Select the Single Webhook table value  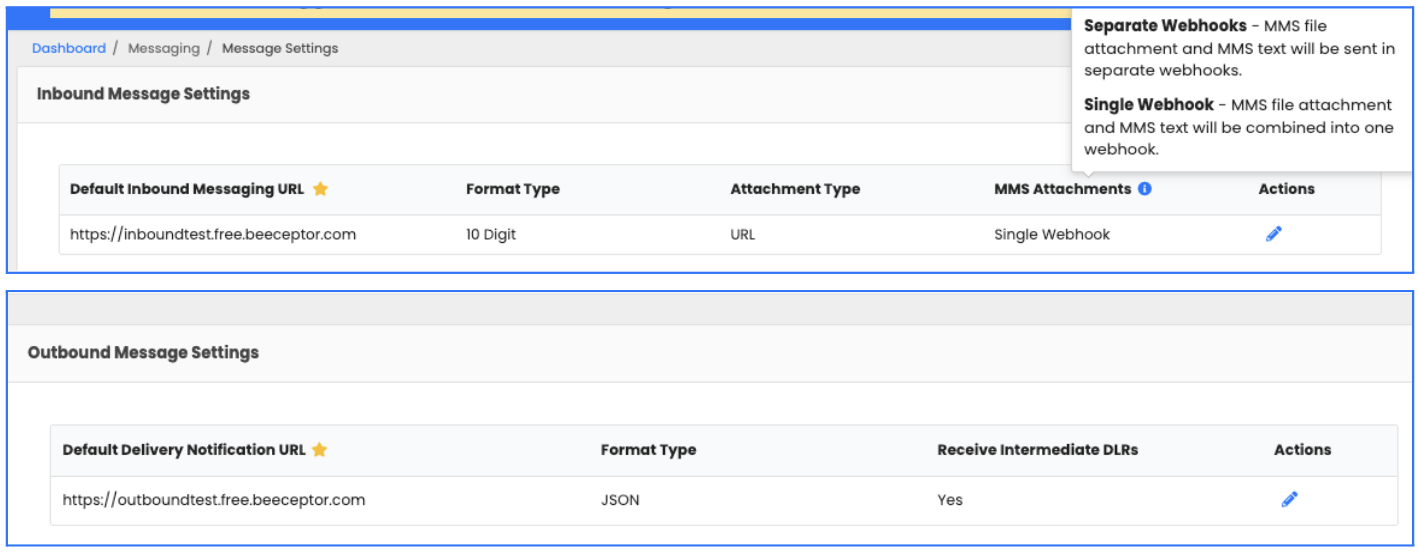1052,235
